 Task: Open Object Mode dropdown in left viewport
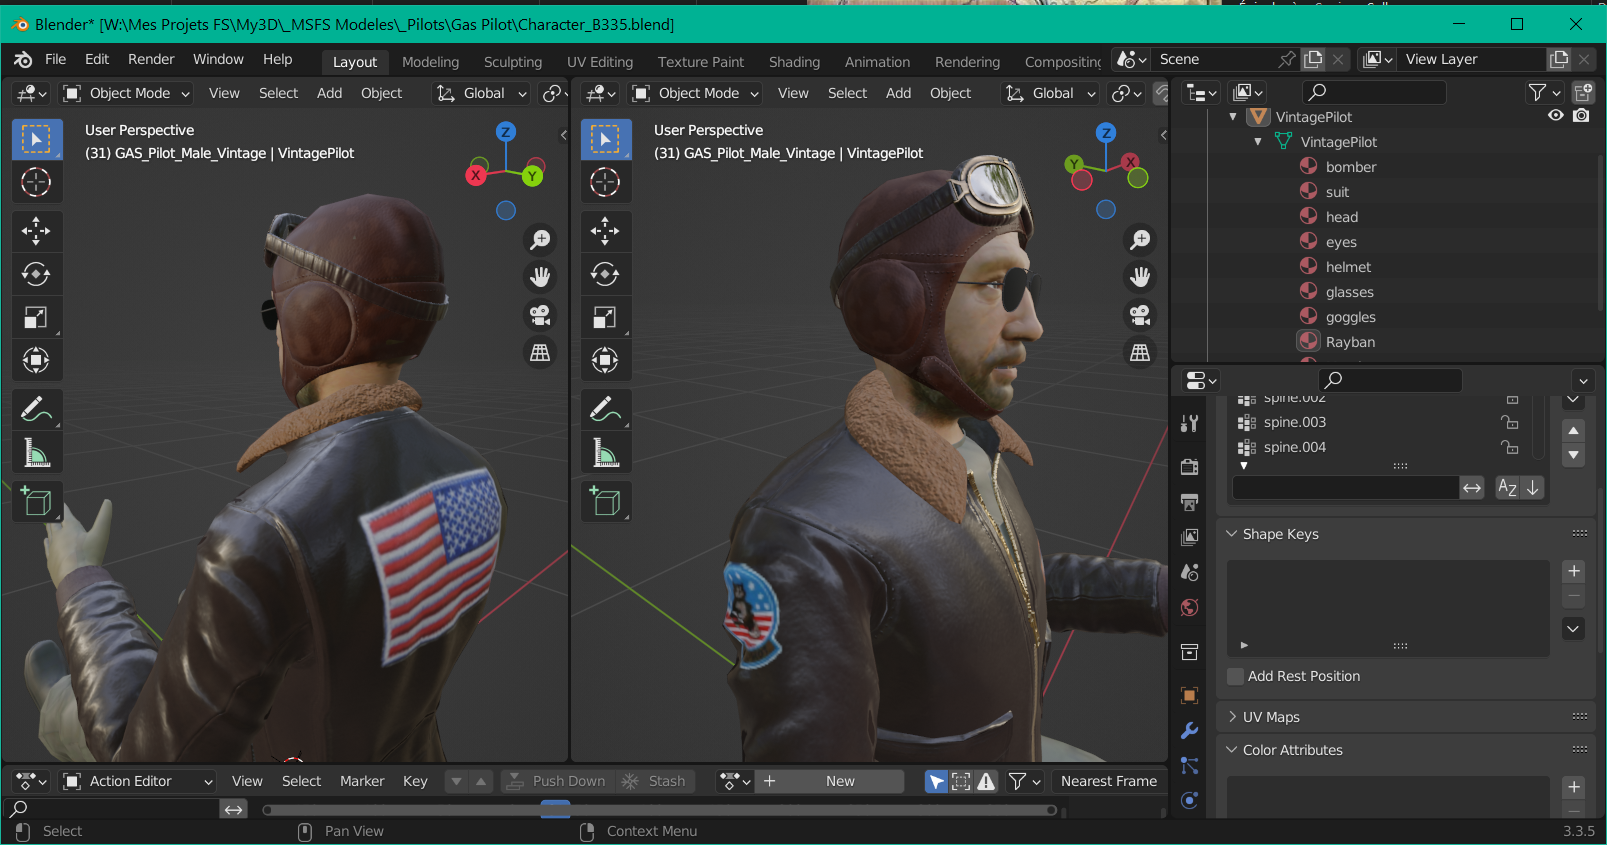point(127,93)
